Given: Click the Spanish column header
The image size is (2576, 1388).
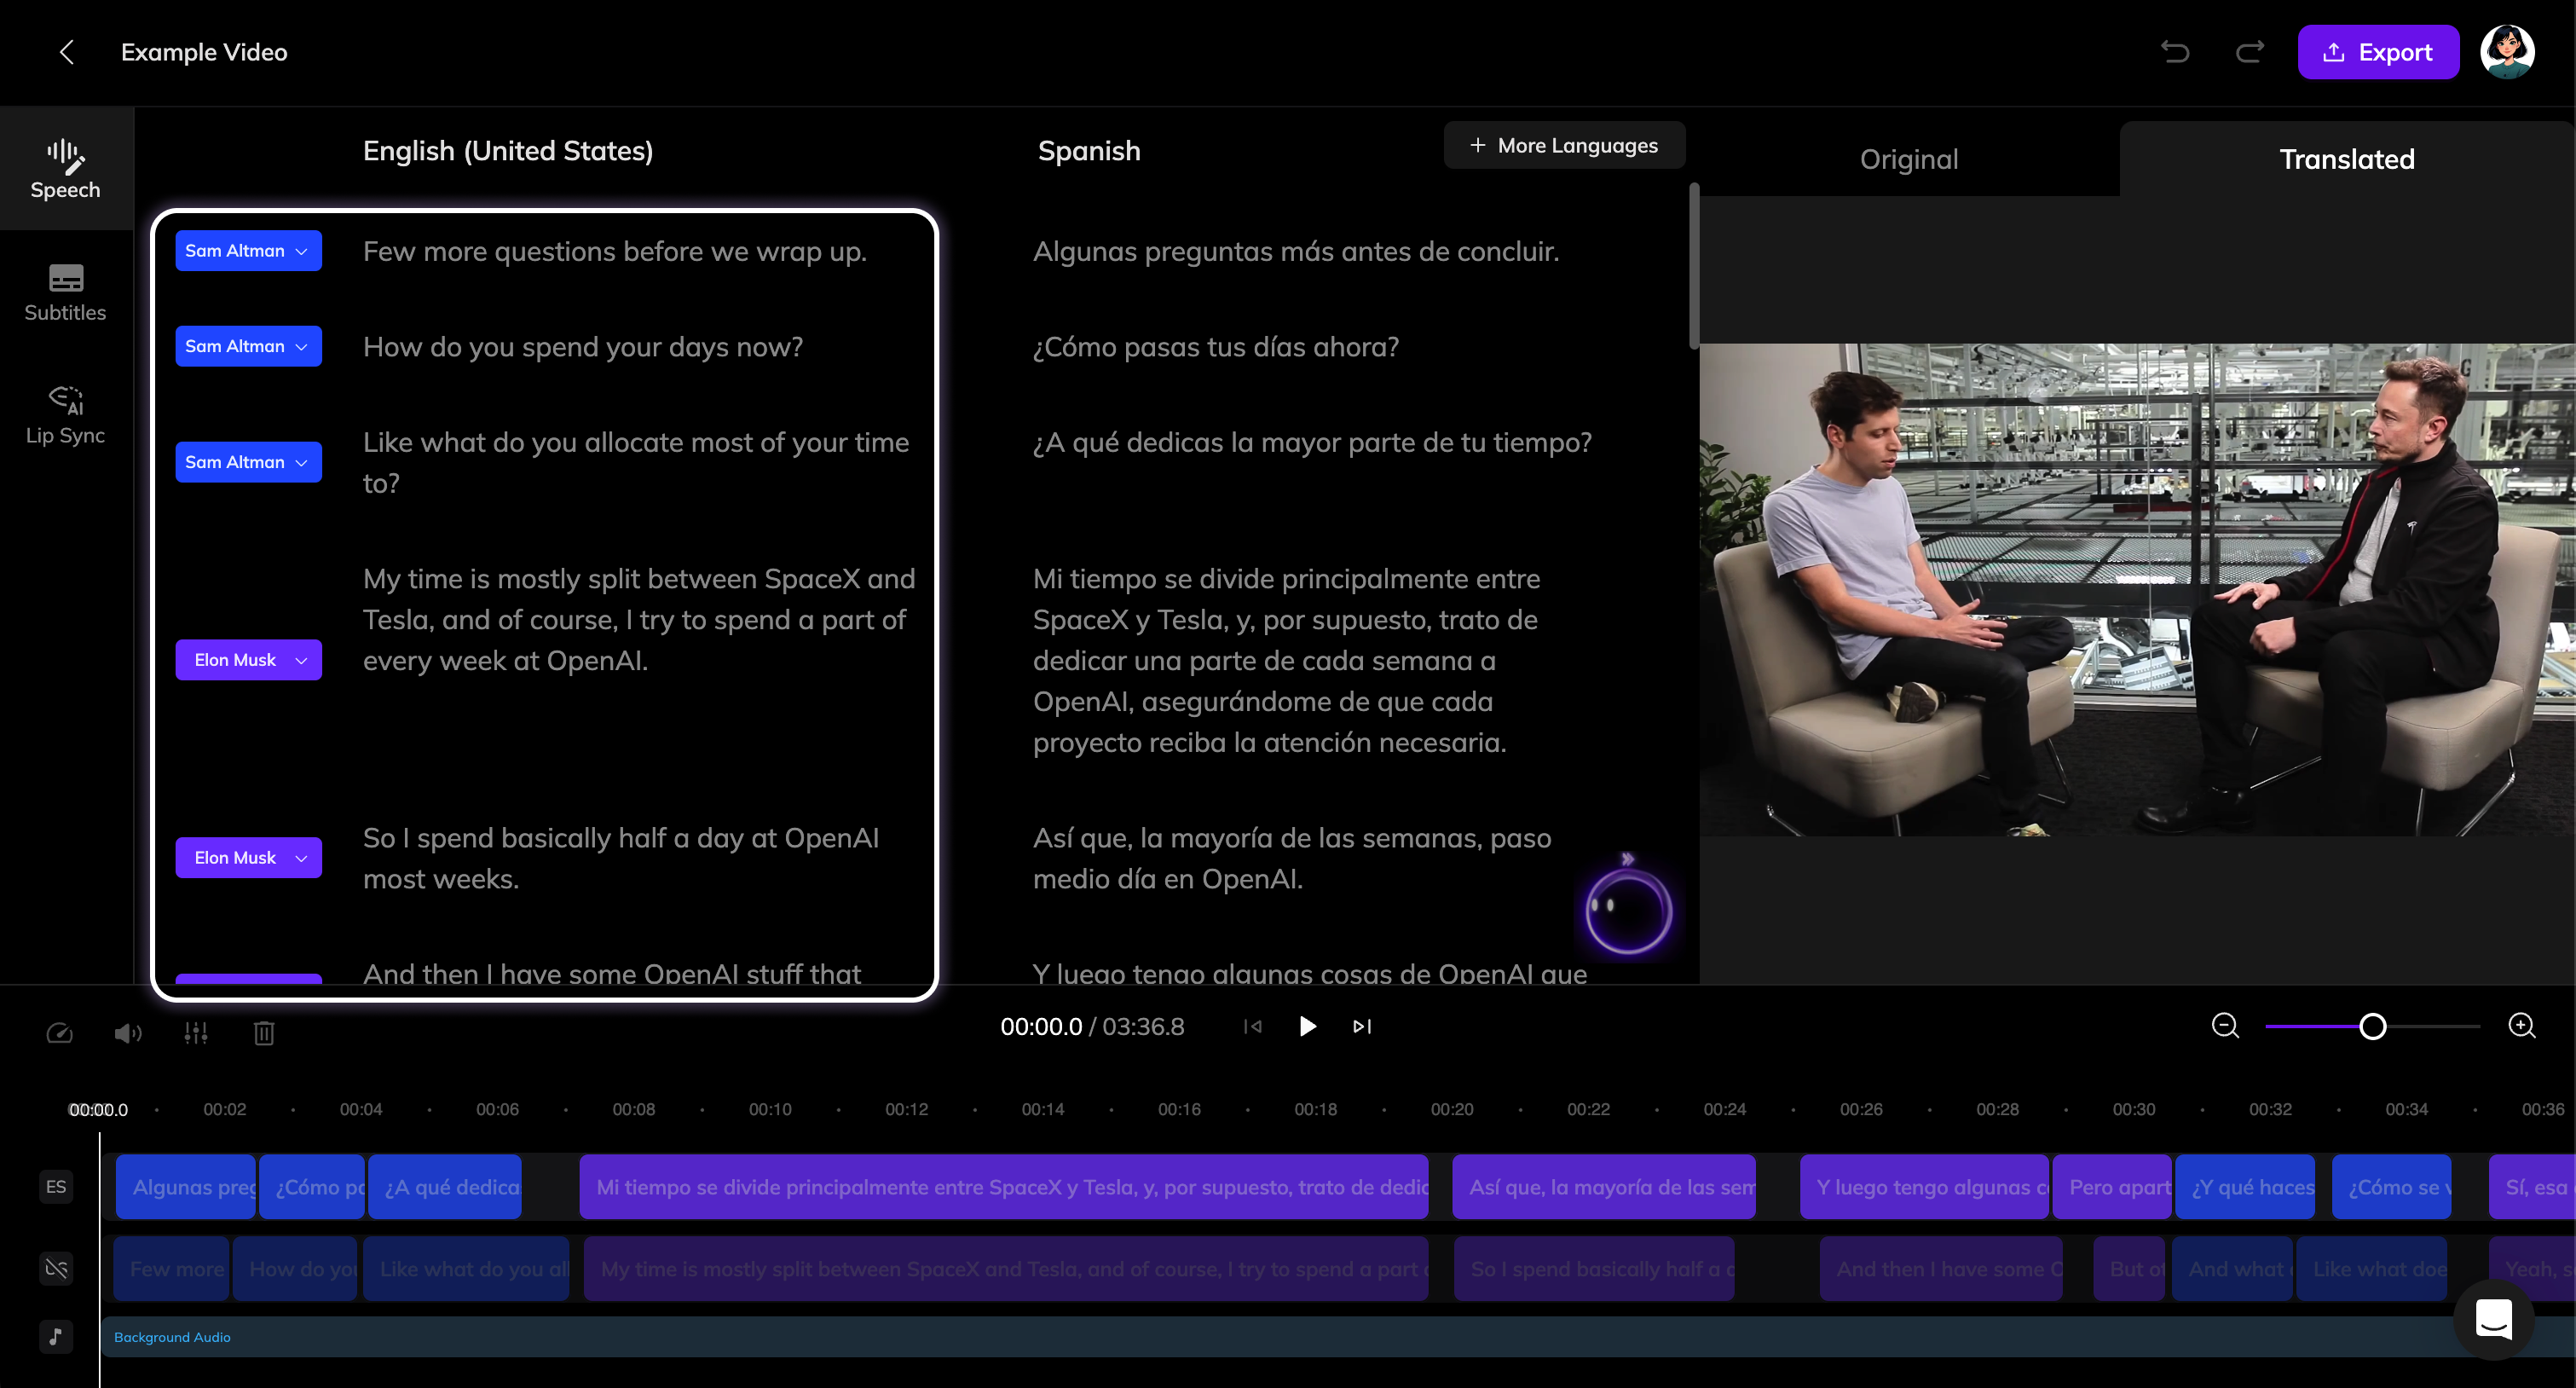Looking at the screenshot, I should [1089, 150].
